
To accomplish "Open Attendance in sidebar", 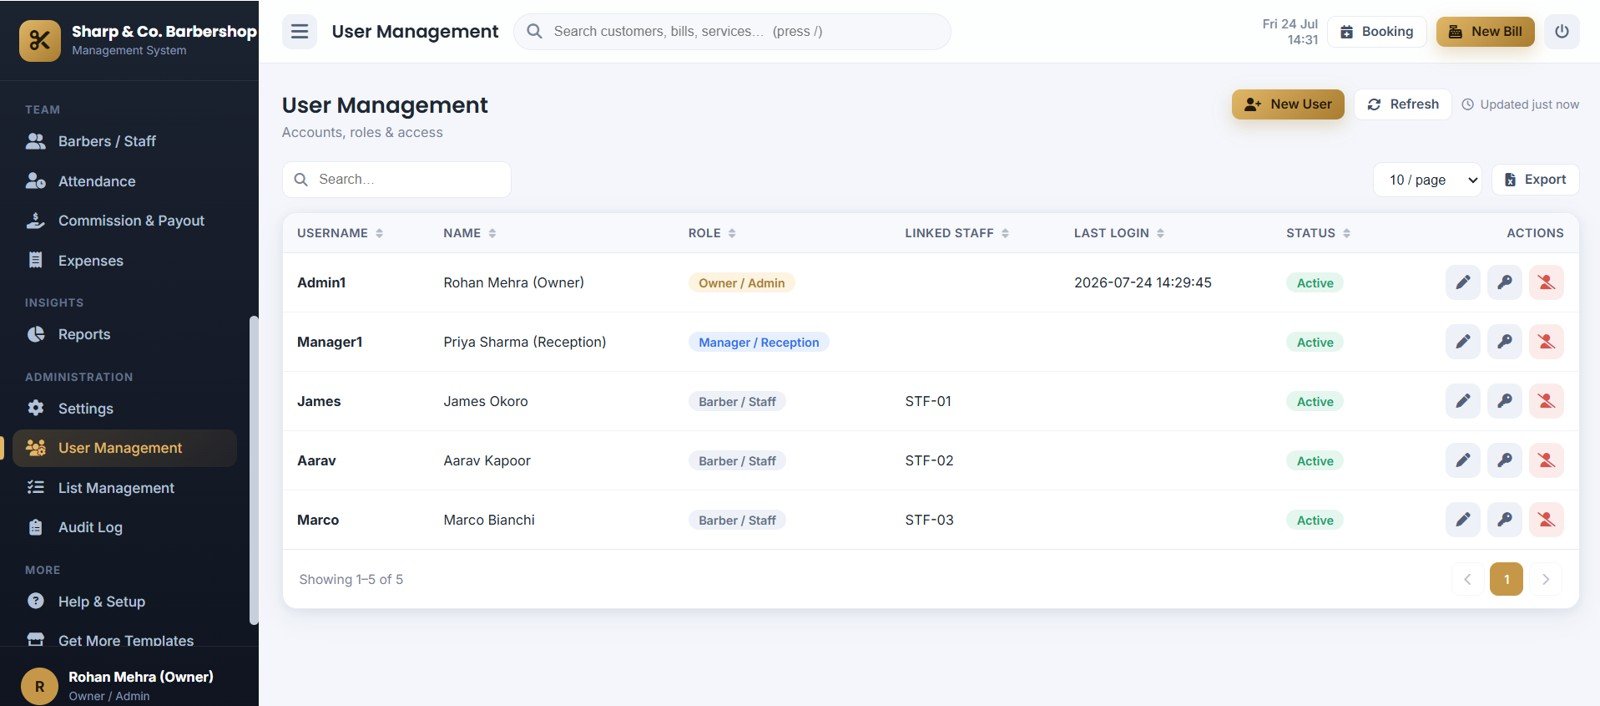I will tap(125, 181).
